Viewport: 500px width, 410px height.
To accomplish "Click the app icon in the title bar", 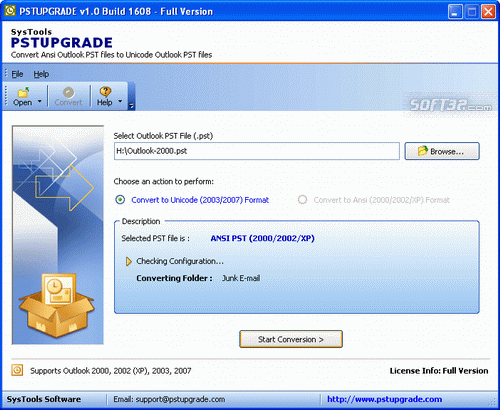I will [x=10, y=11].
